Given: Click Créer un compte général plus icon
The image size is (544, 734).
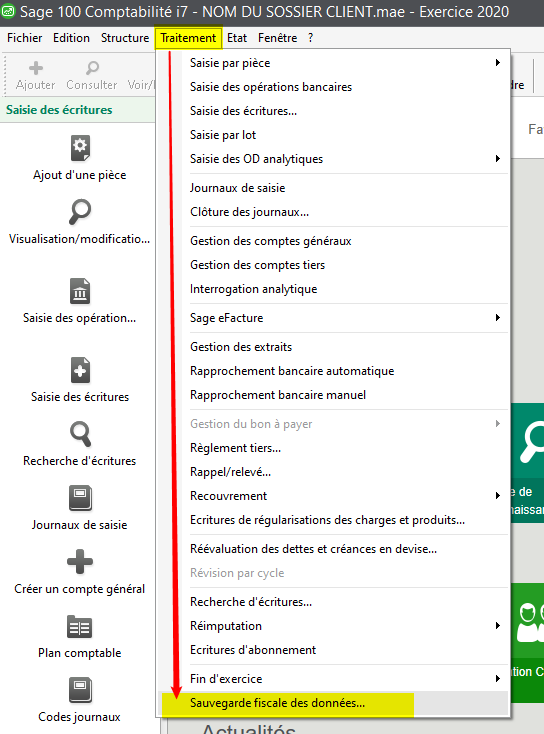Looking at the screenshot, I should [80, 562].
